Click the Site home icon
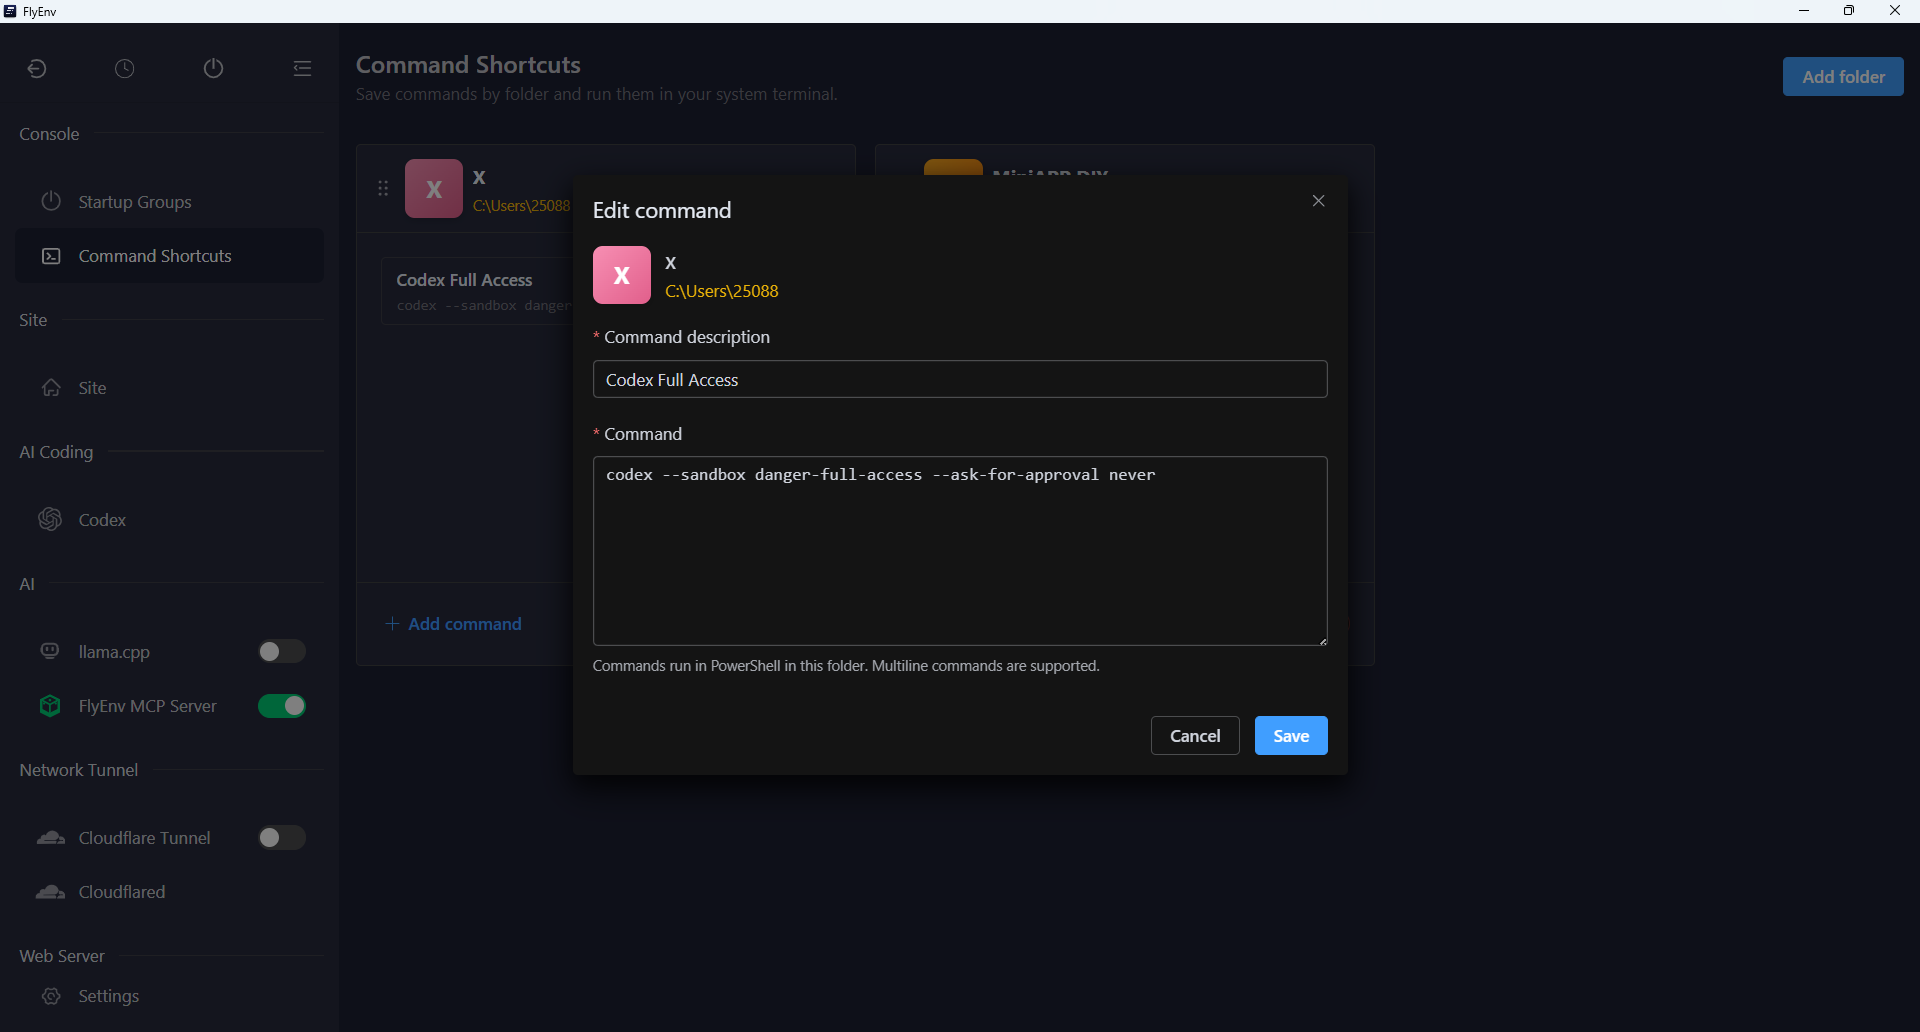1920x1032 pixels. (x=51, y=388)
